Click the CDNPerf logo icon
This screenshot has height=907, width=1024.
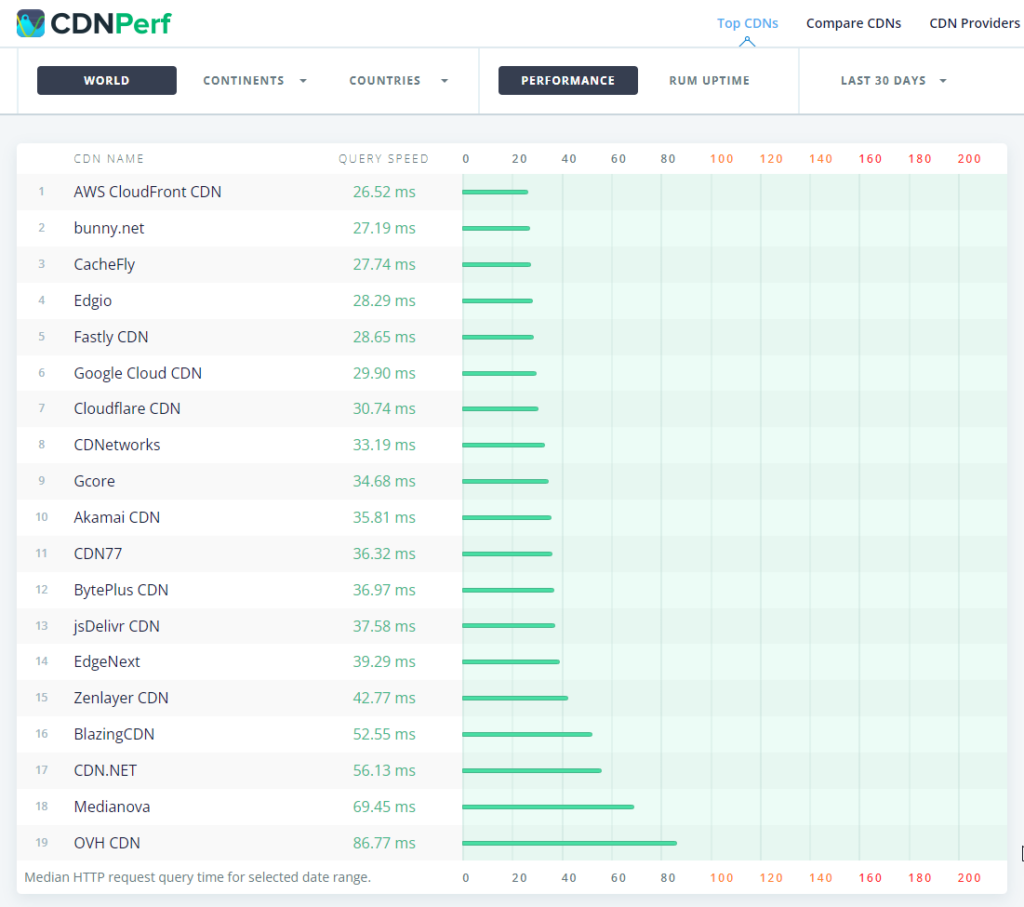(31, 23)
